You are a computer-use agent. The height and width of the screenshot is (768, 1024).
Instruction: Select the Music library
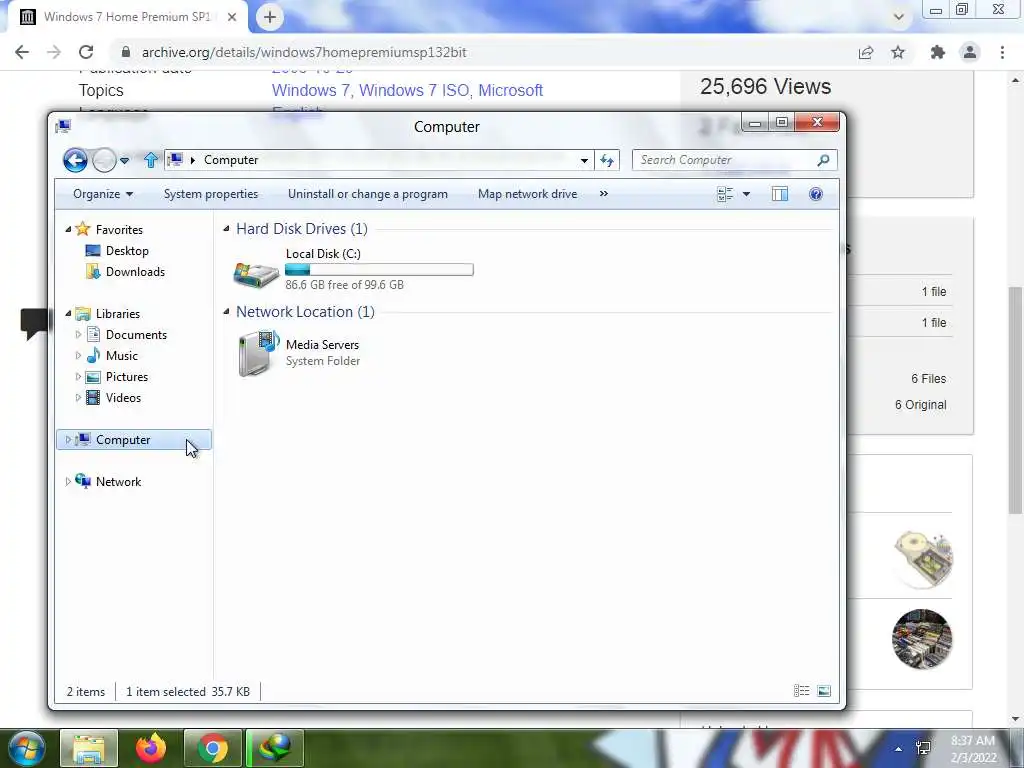click(121, 356)
